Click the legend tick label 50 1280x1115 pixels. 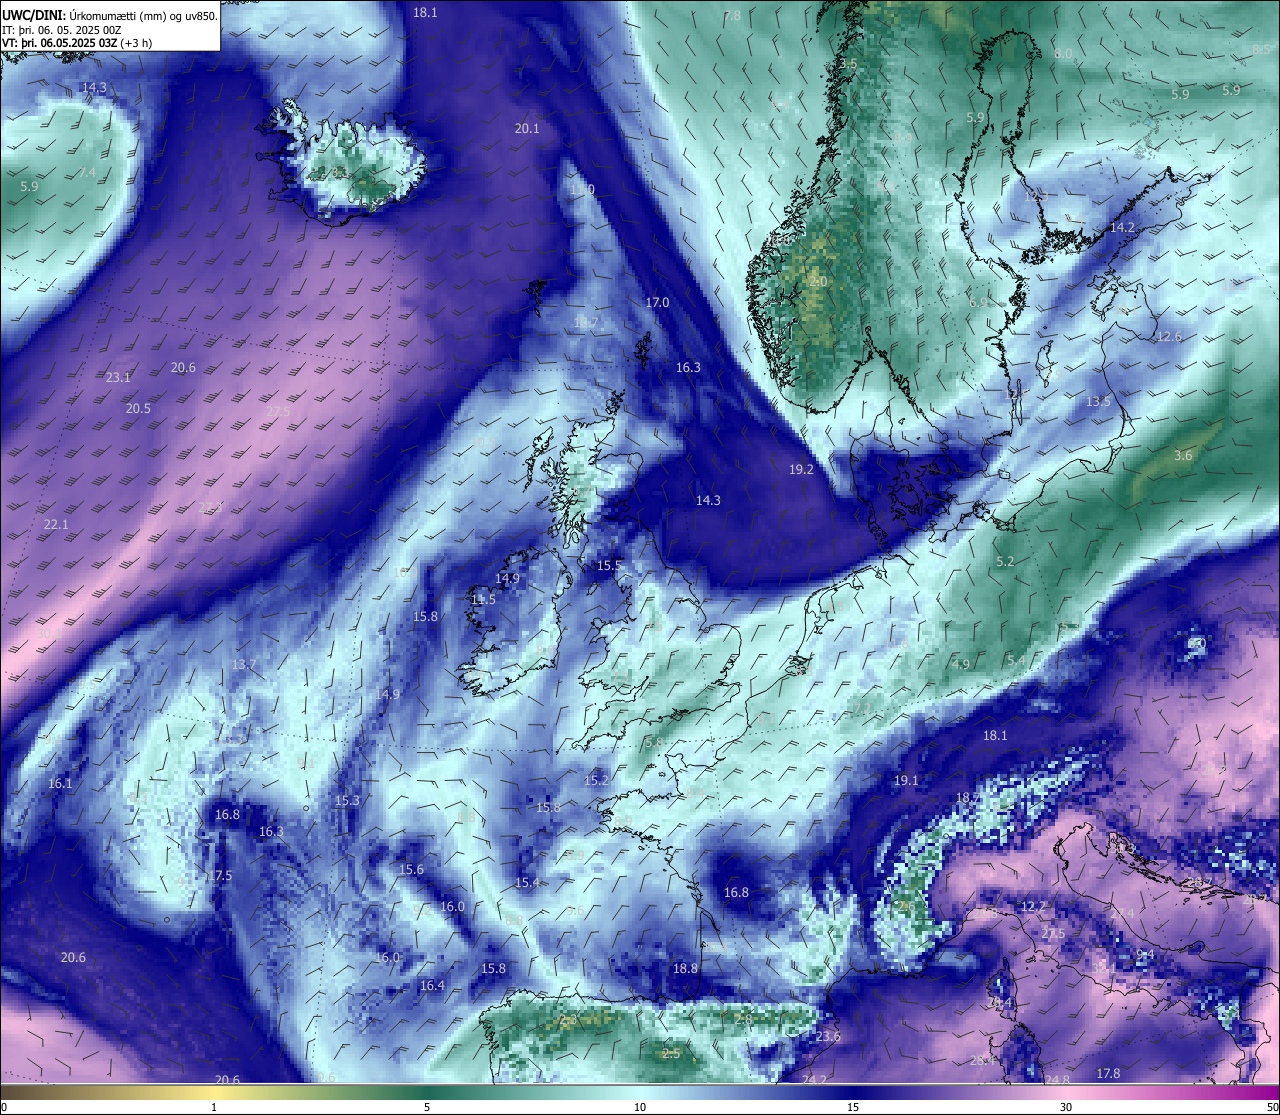click(x=1272, y=1107)
